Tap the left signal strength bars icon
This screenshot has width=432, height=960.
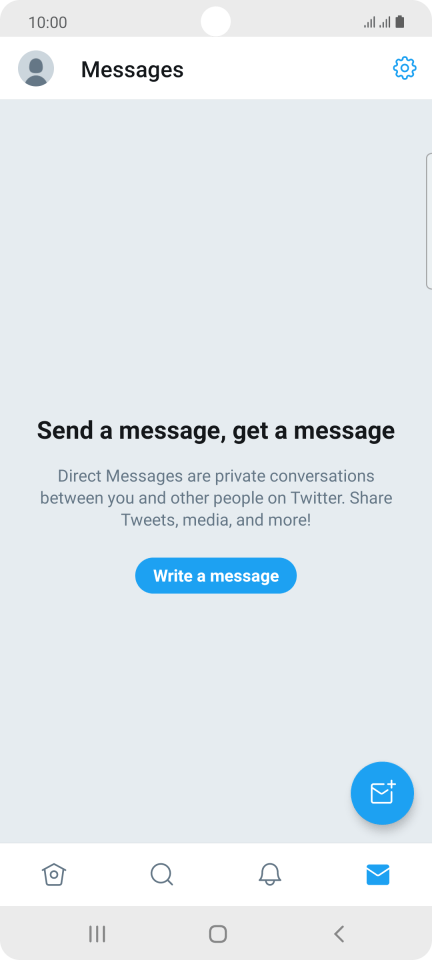[369, 23]
